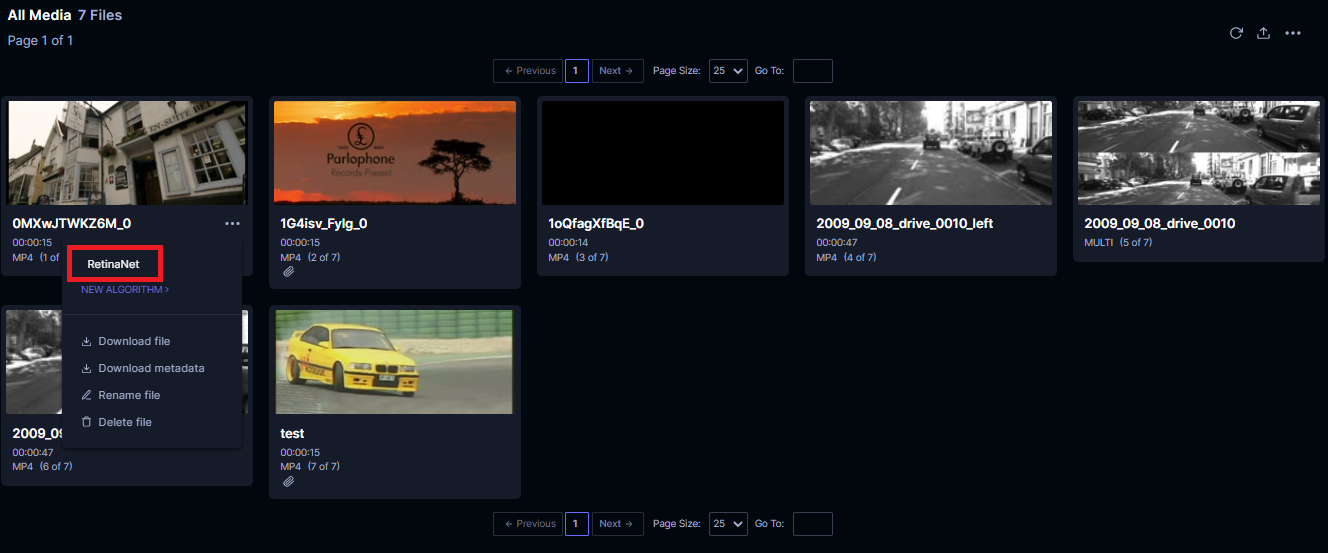Open the 2009_09_08_drive_0010_left thumbnail

pos(931,153)
